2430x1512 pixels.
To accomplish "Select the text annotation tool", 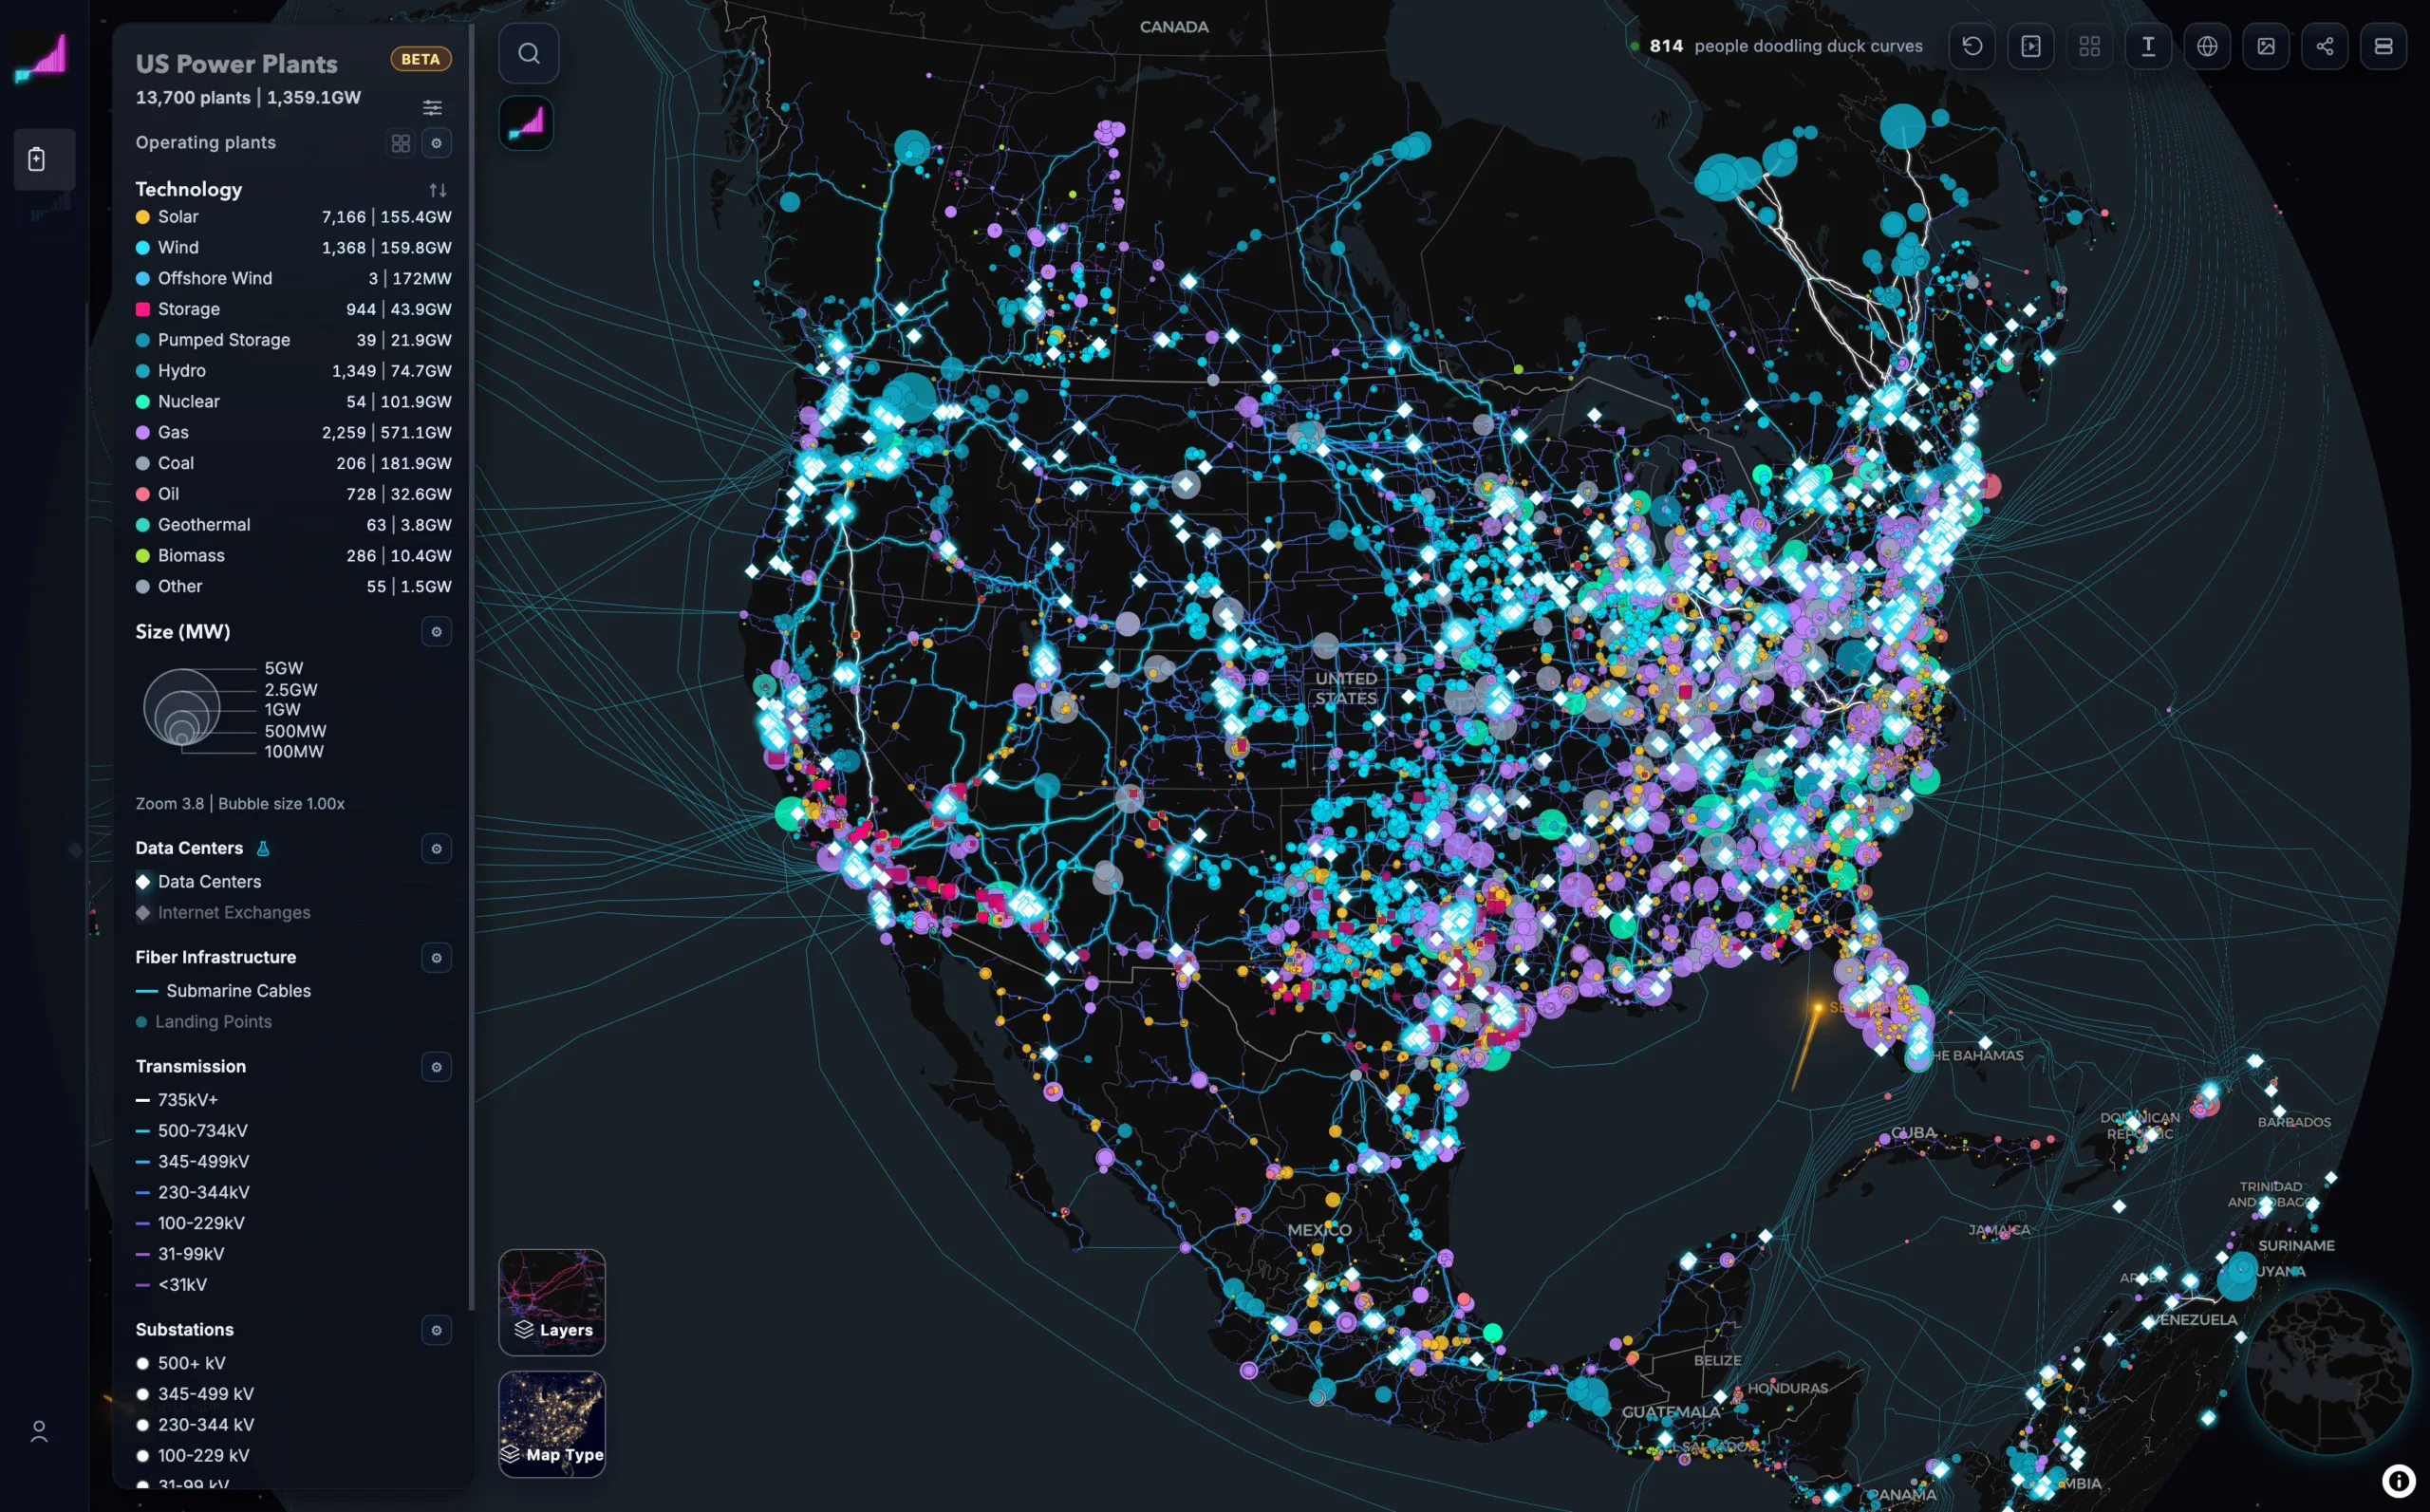I will point(2148,46).
